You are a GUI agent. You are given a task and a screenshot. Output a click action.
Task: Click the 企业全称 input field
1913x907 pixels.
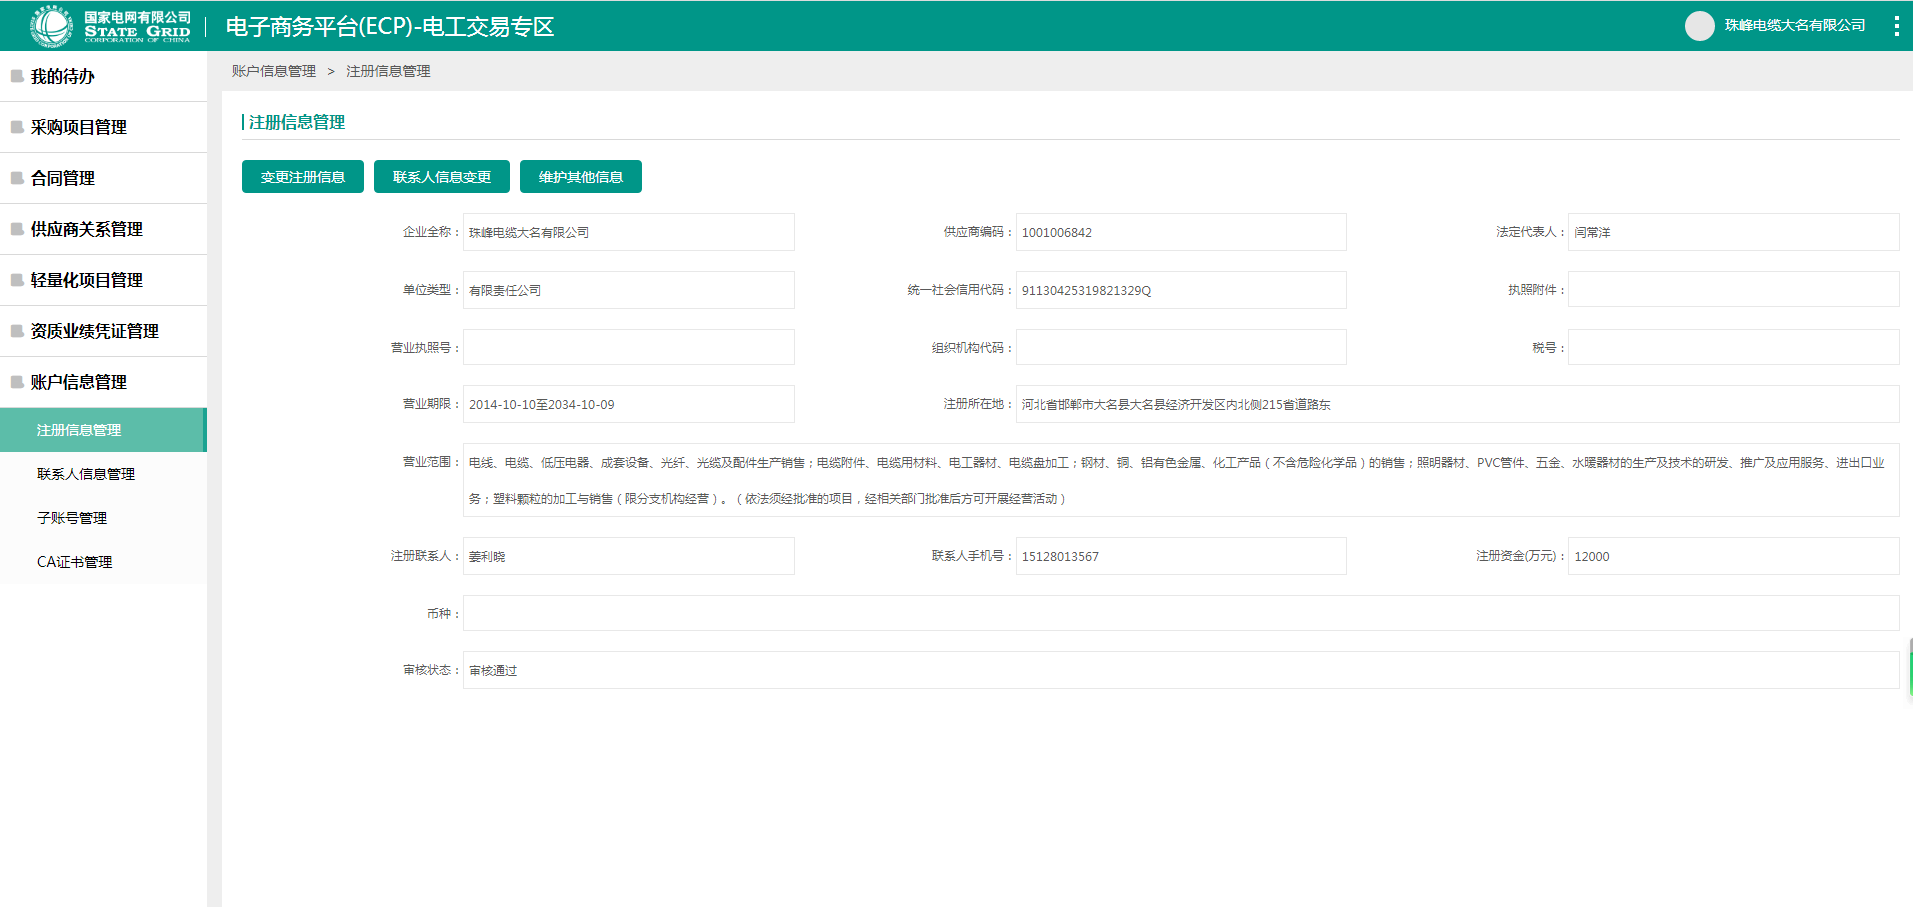point(628,232)
